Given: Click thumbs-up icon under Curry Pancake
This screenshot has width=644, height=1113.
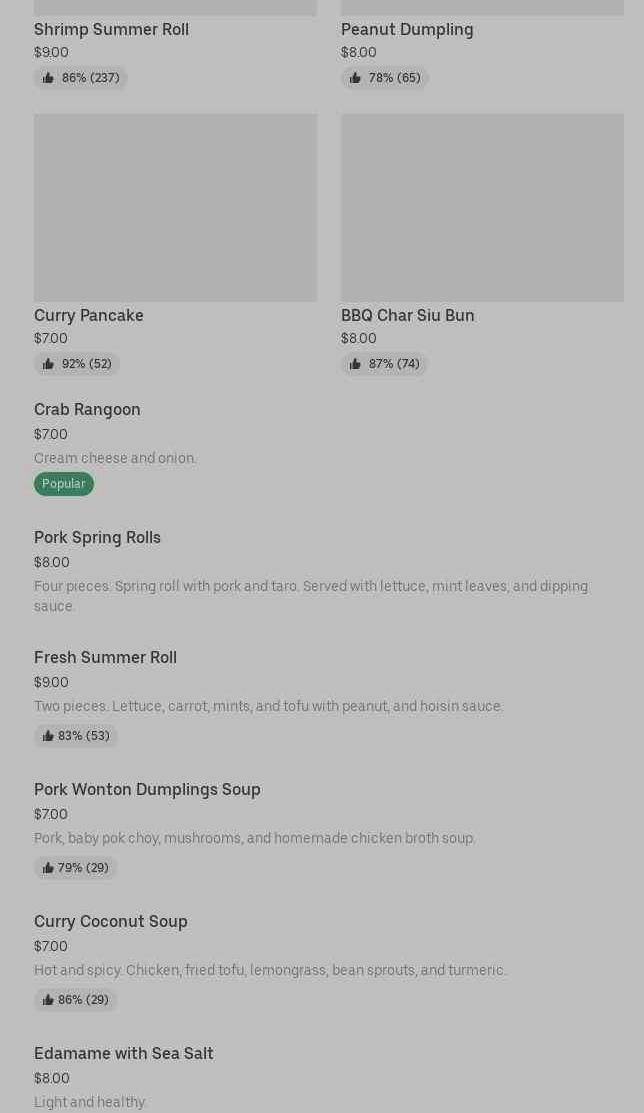Looking at the screenshot, I should pyautogui.click(x=48, y=364).
